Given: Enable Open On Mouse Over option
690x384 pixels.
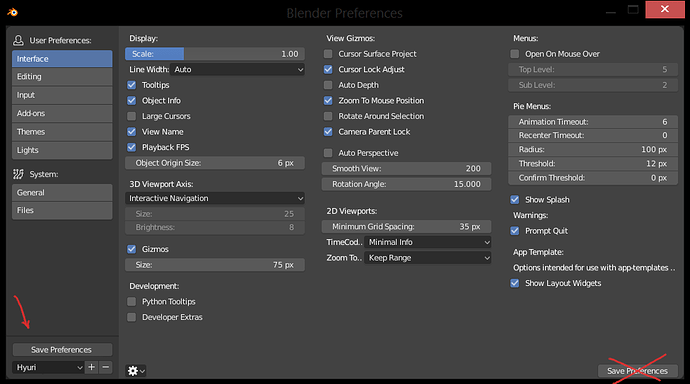Looking at the screenshot, I should 514,54.
